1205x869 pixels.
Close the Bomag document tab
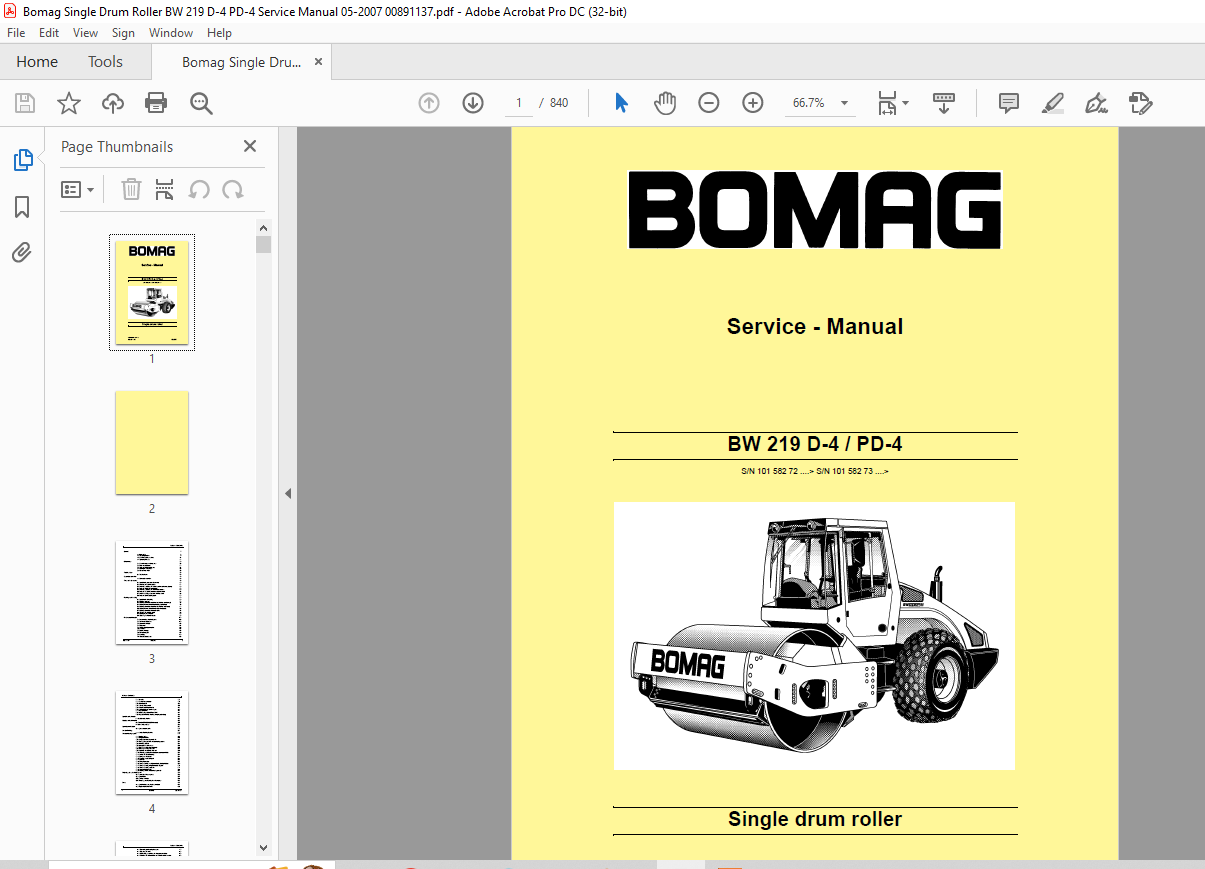[318, 62]
